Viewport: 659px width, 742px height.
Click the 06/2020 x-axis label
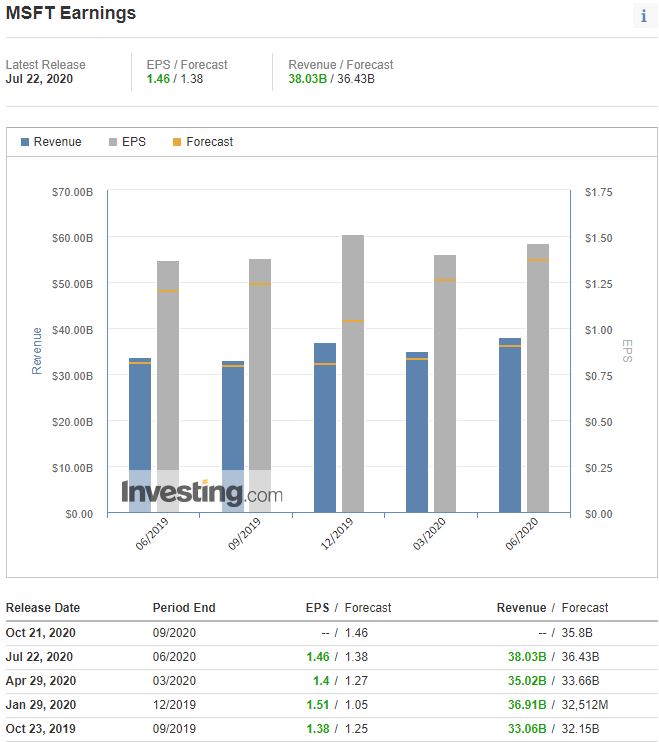522,534
